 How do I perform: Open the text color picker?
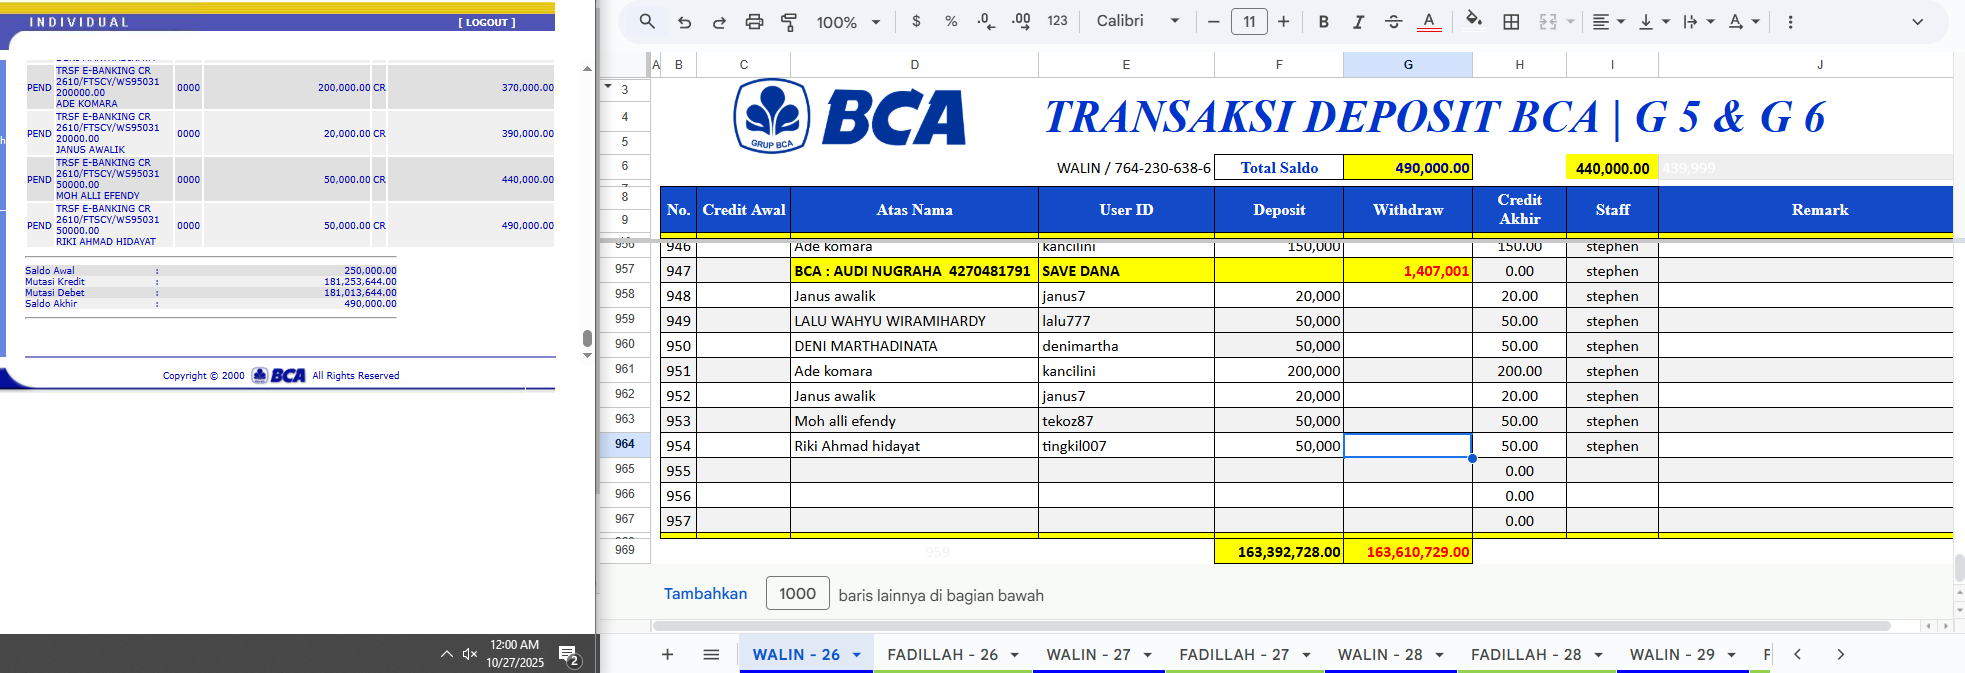1429,21
